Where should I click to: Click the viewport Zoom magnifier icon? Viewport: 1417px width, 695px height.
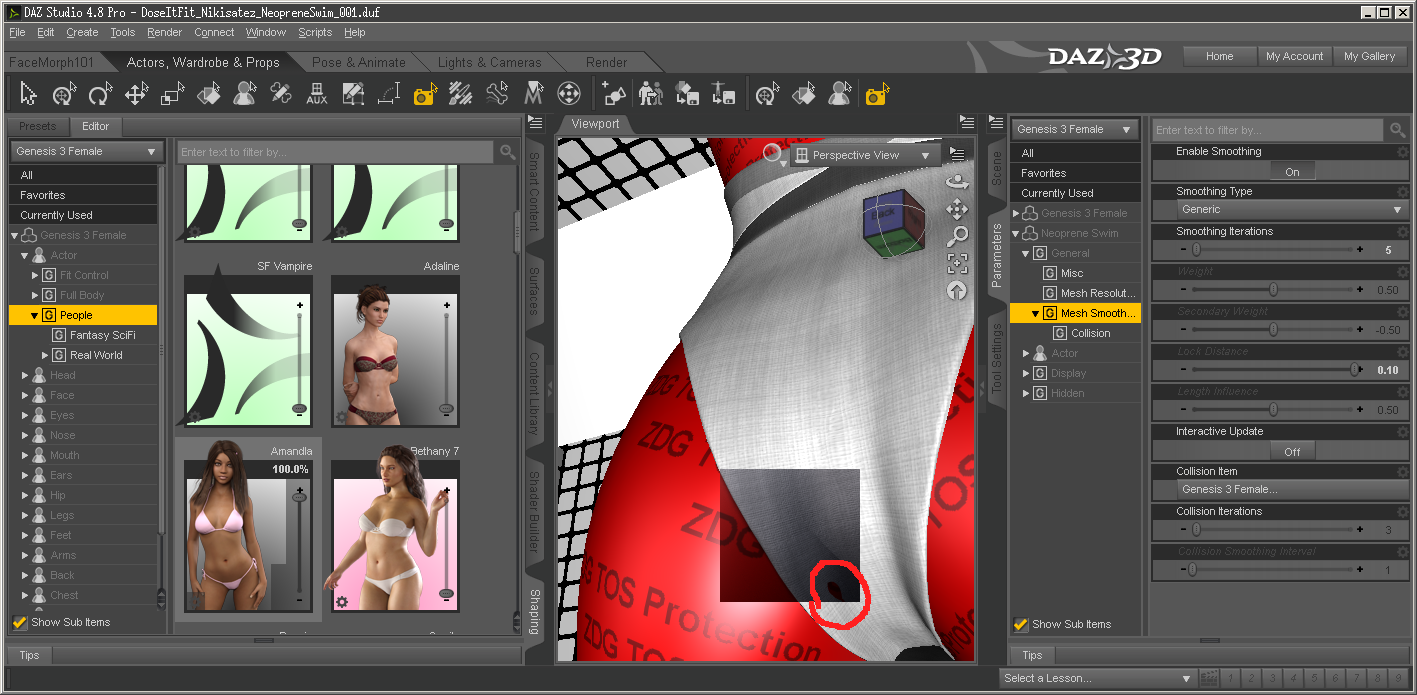pyautogui.click(x=957, y=236)
